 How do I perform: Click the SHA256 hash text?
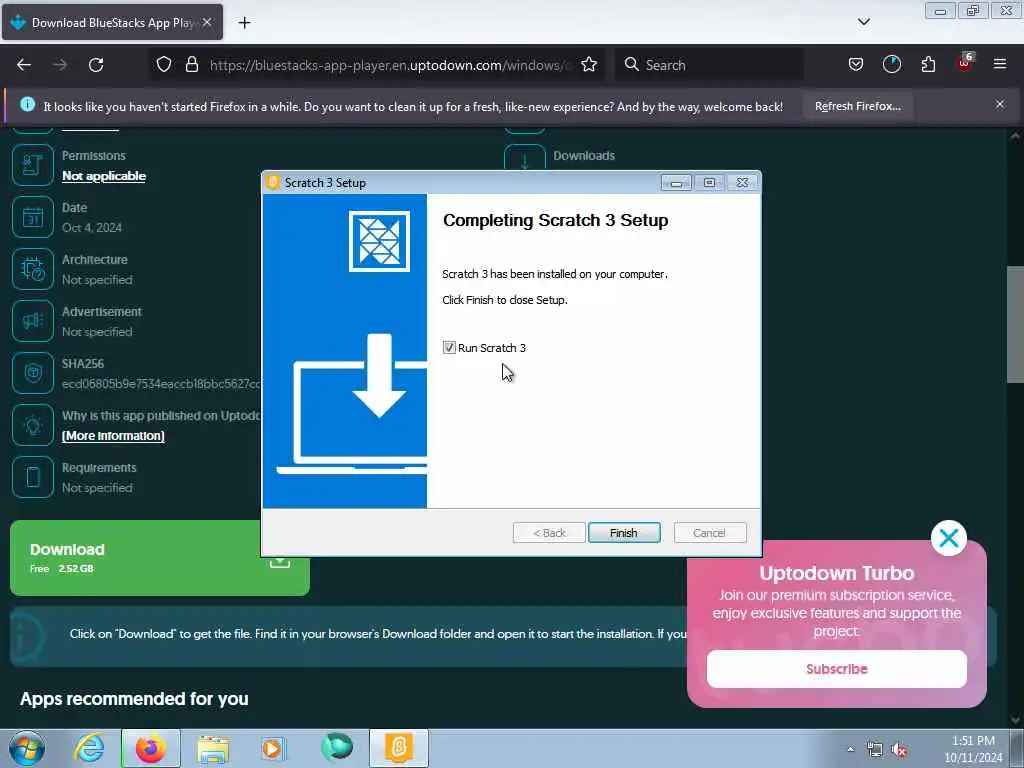pos(161,384)
